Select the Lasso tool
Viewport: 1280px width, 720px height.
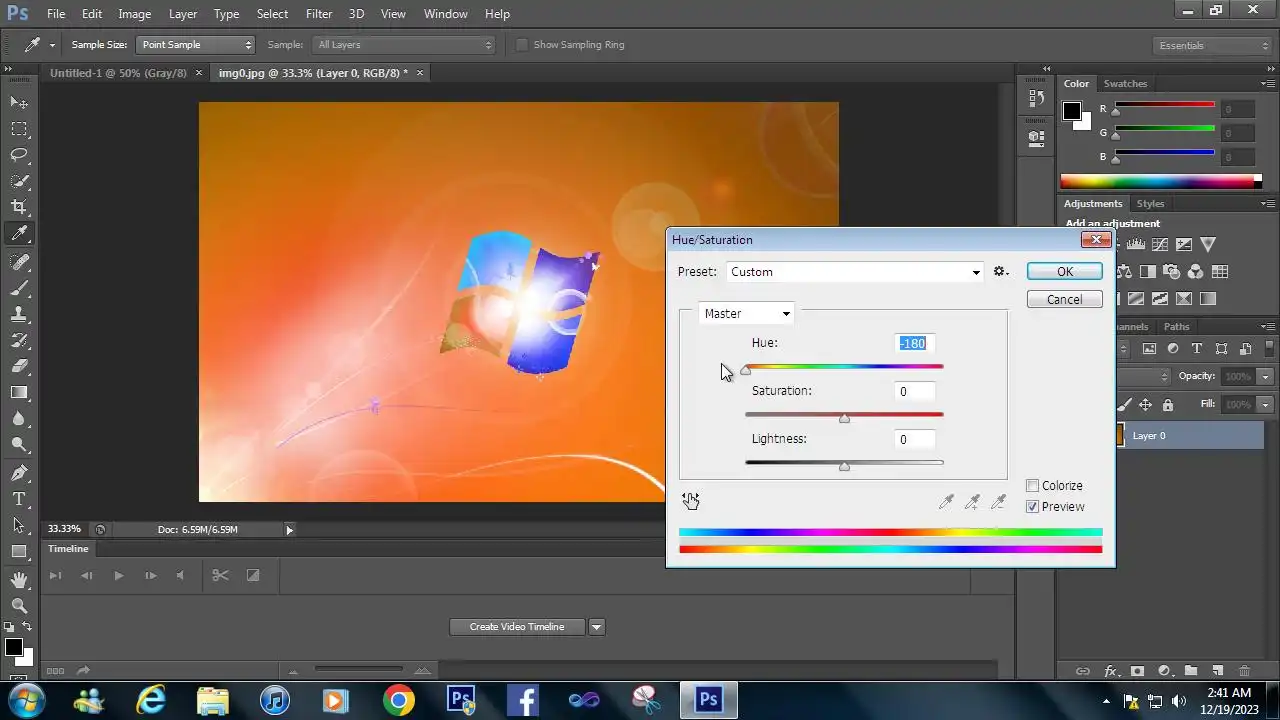coord(19,154)
